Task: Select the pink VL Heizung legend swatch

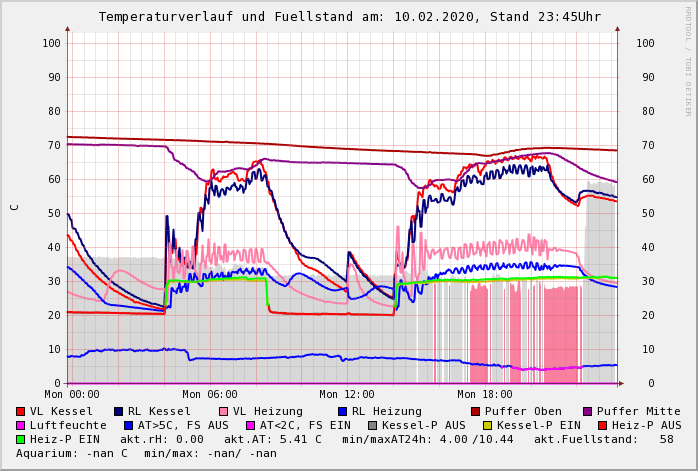Action: (224, 411)
